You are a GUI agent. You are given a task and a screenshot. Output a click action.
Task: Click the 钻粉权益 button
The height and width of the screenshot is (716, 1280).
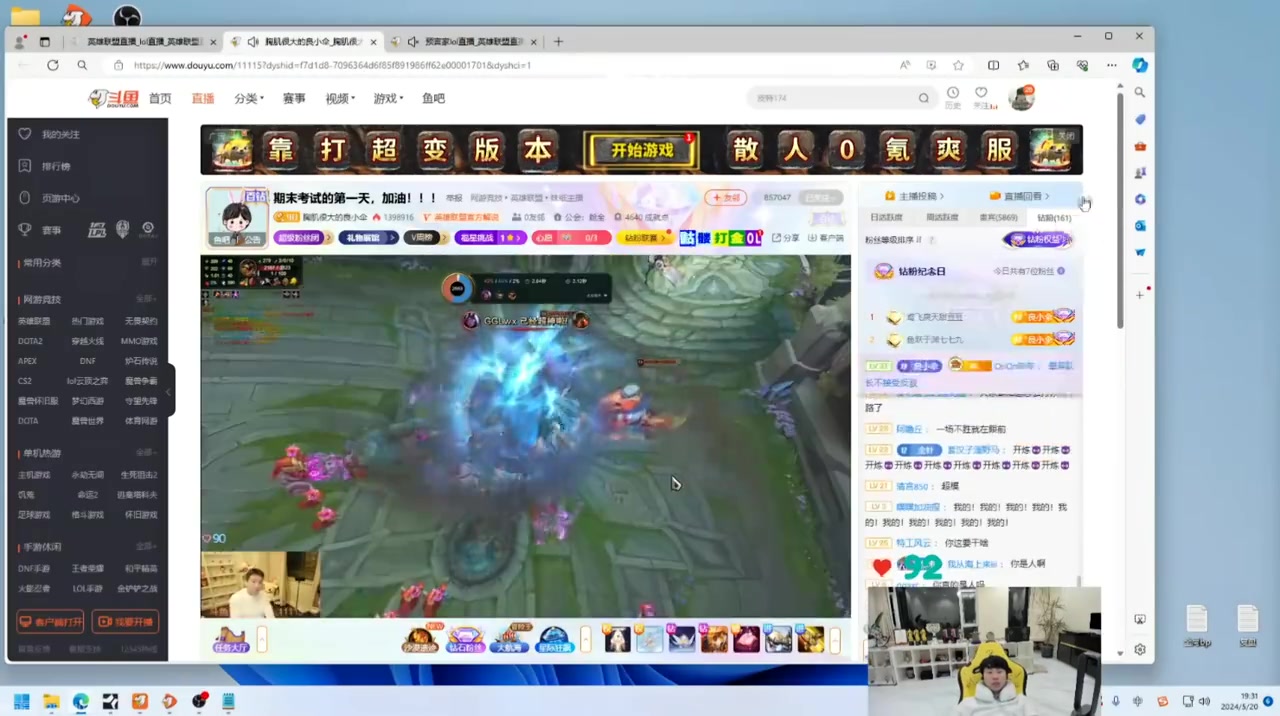[1038, 240]
